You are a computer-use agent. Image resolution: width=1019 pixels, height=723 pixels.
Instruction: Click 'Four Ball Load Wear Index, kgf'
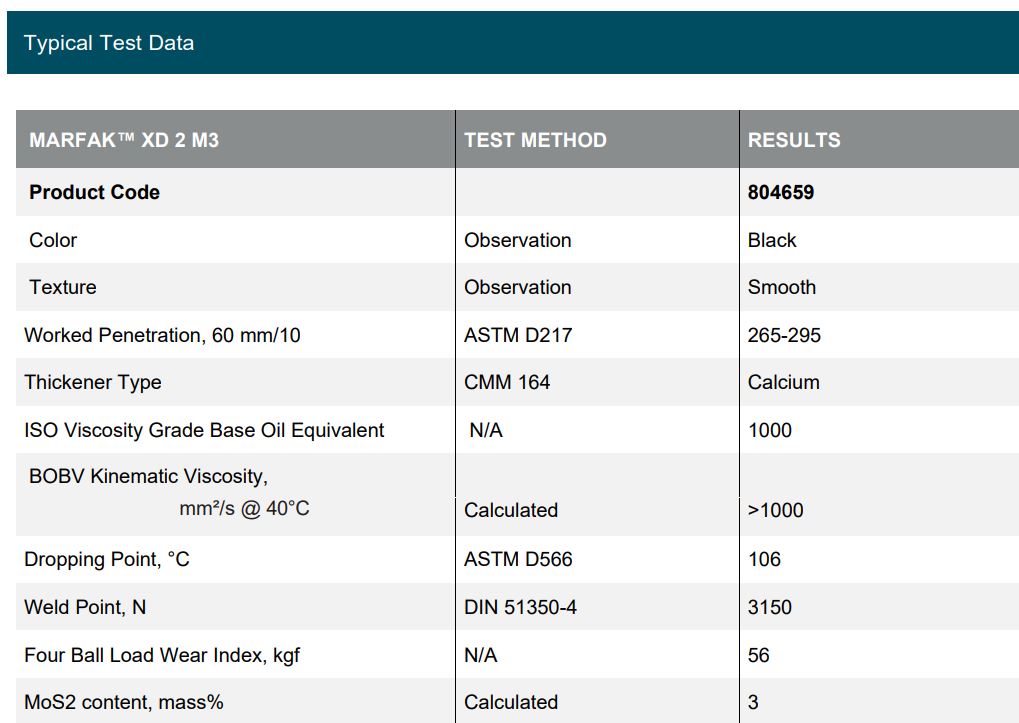pyautogui.click(x=162, y=655)
